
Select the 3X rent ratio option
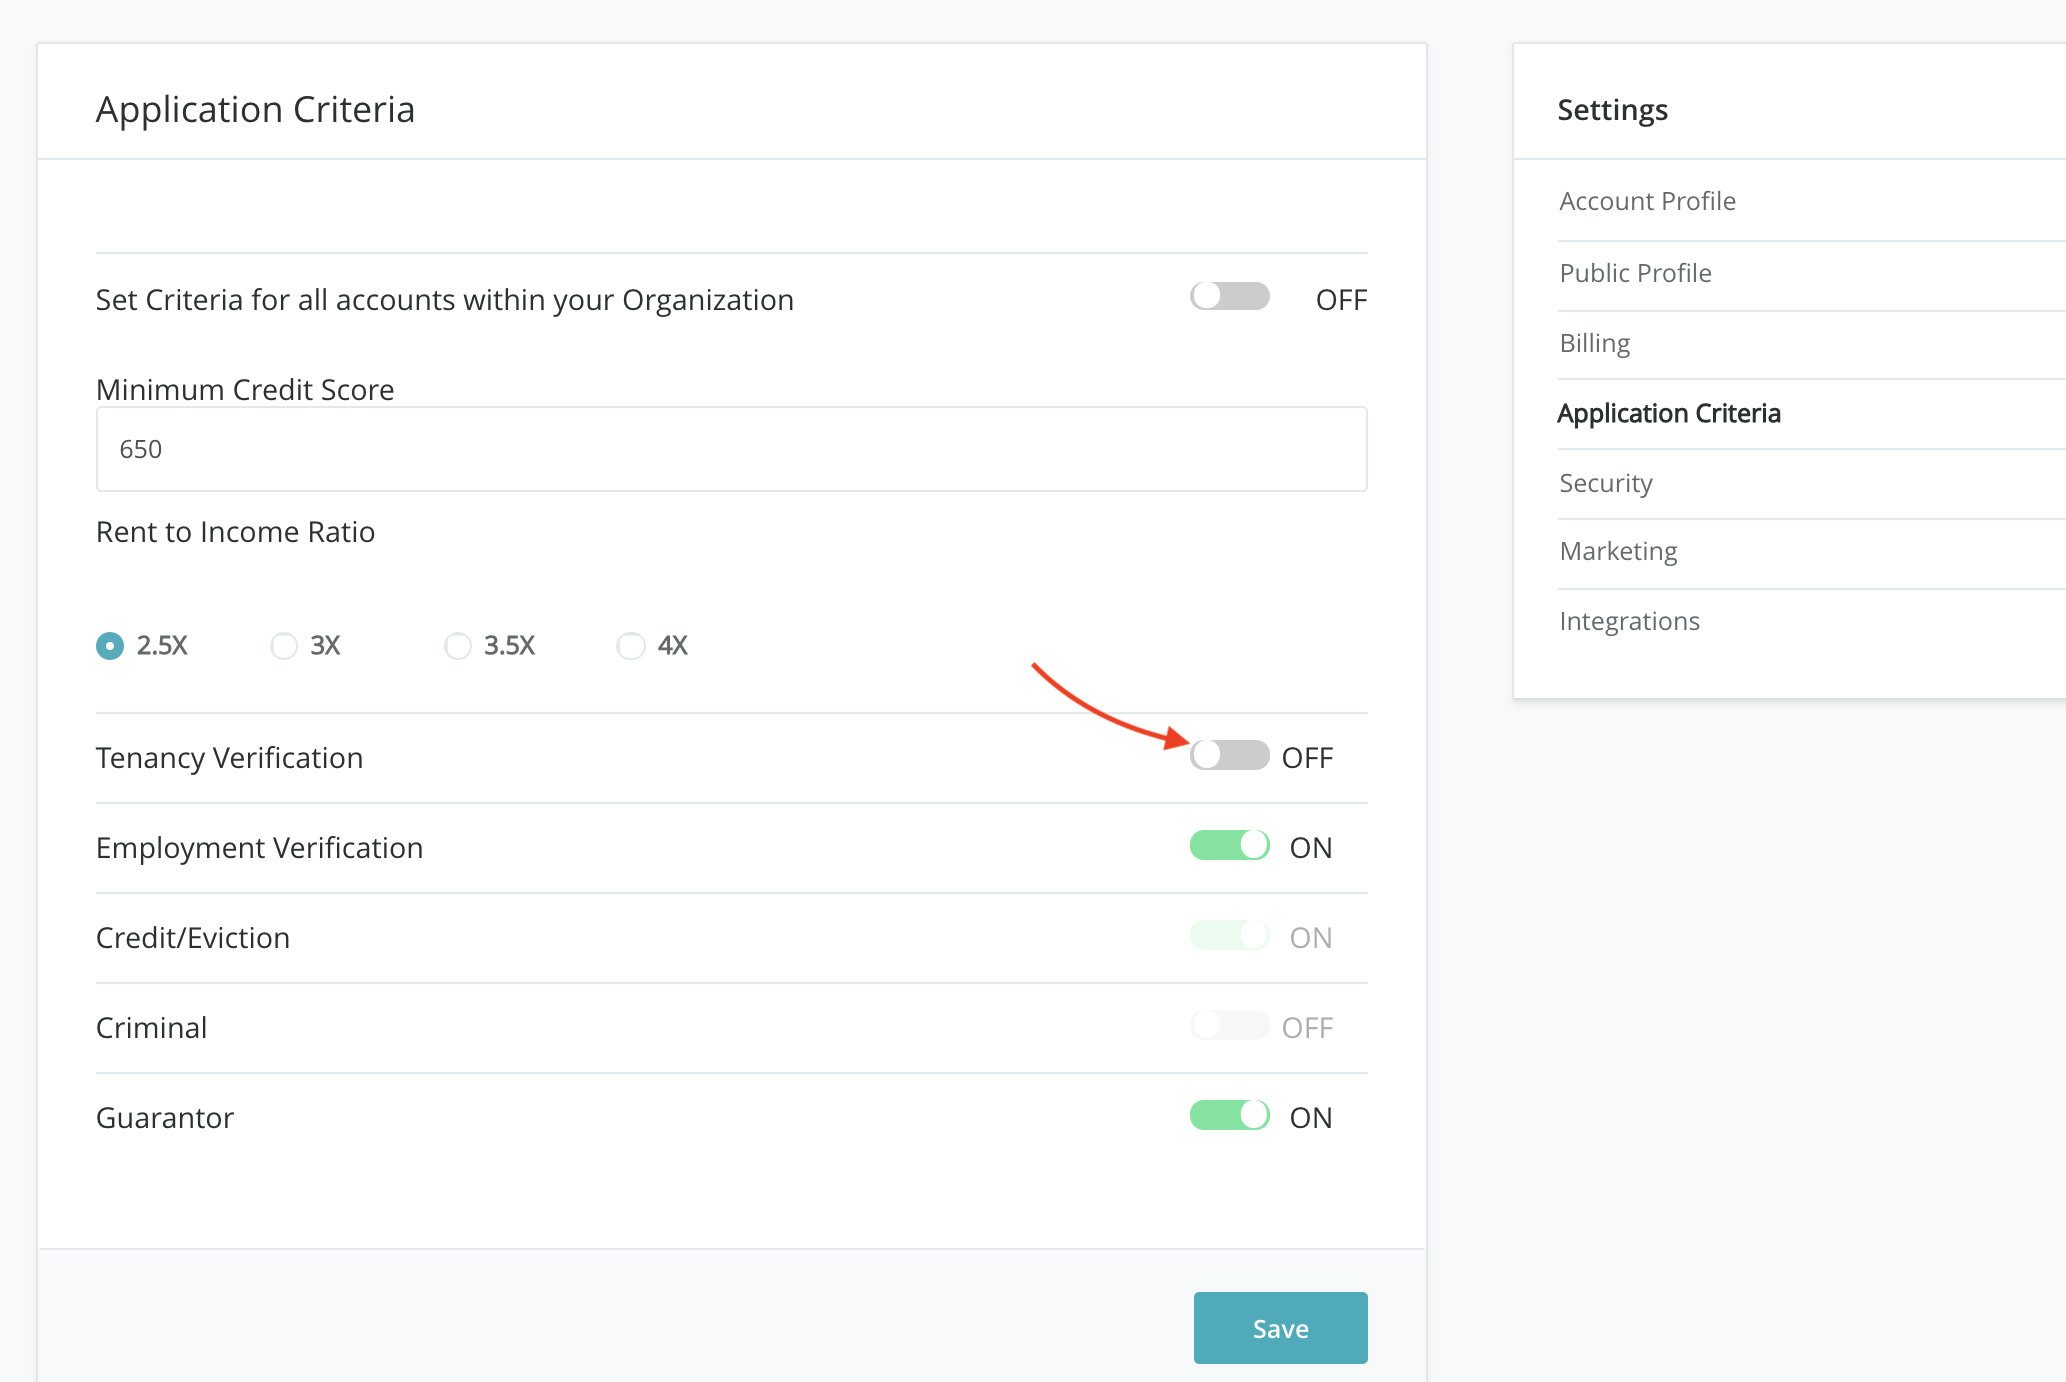pos(284,646)
